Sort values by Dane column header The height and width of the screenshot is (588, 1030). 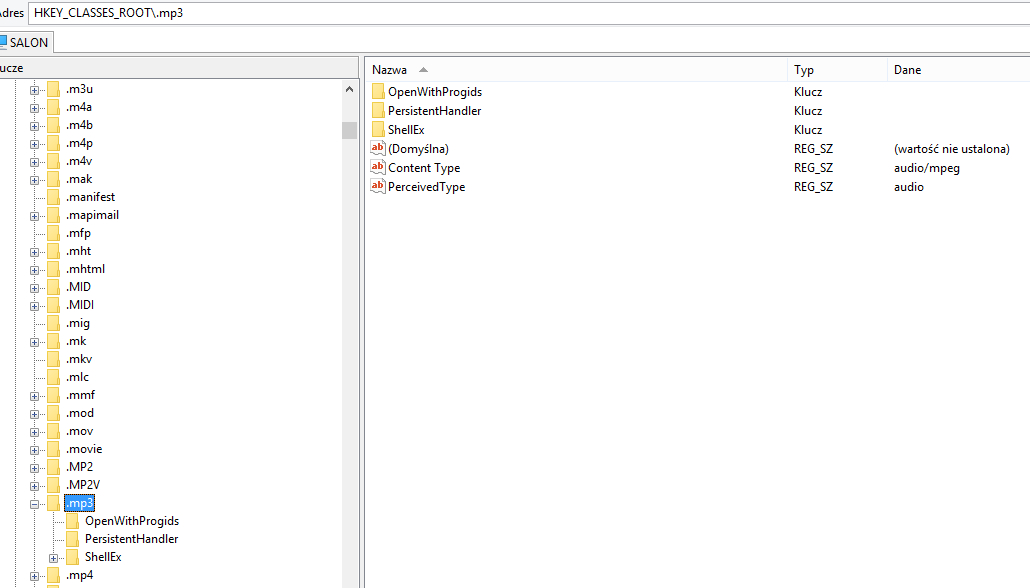tap(958, 70)
